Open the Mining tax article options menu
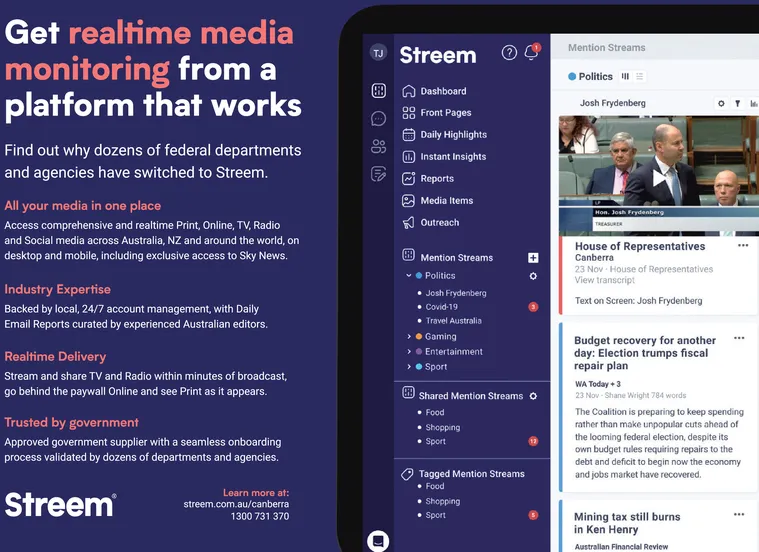 pyautogui.click(x=739, y=514)
